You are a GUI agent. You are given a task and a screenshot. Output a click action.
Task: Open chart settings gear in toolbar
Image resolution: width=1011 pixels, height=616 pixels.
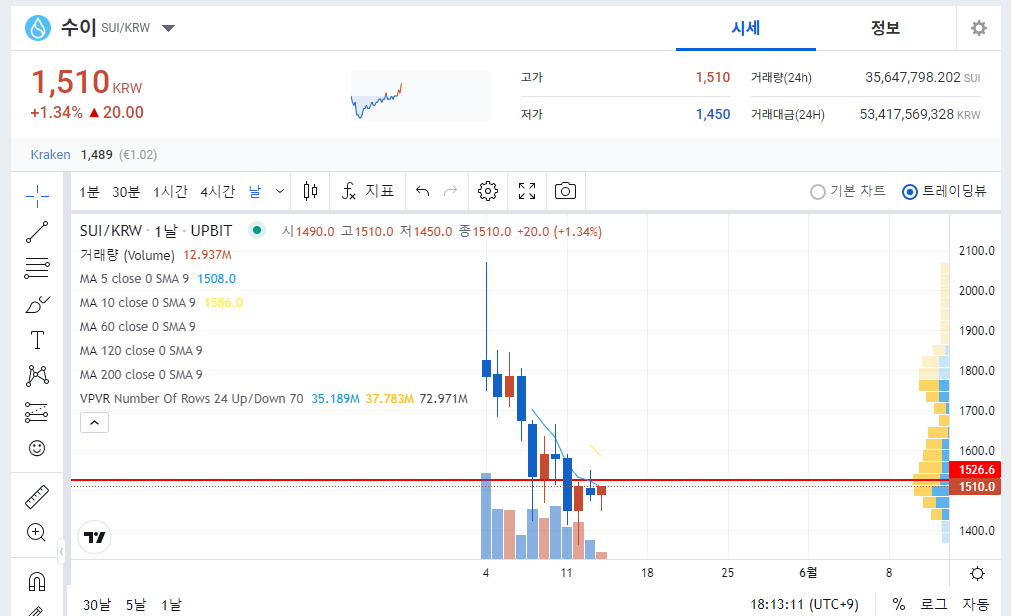click(488, 191)
